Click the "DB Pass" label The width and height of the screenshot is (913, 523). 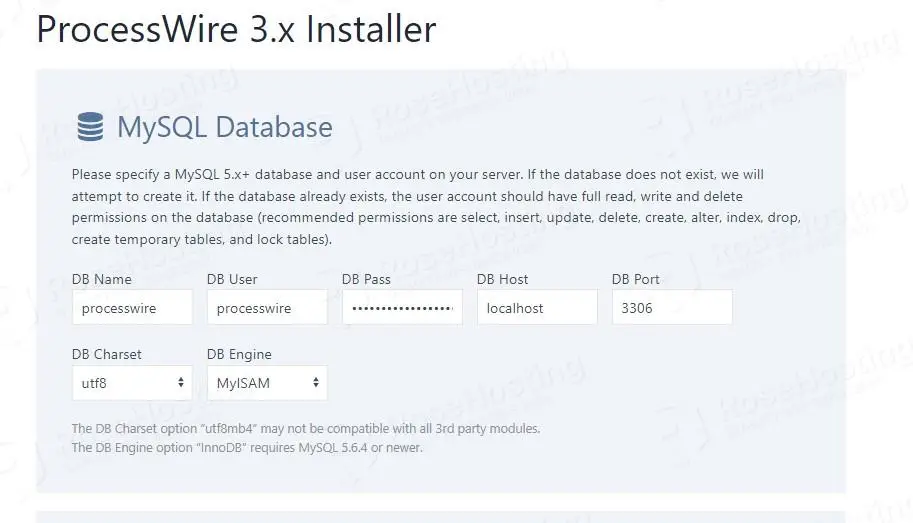[x=366, y=279]
